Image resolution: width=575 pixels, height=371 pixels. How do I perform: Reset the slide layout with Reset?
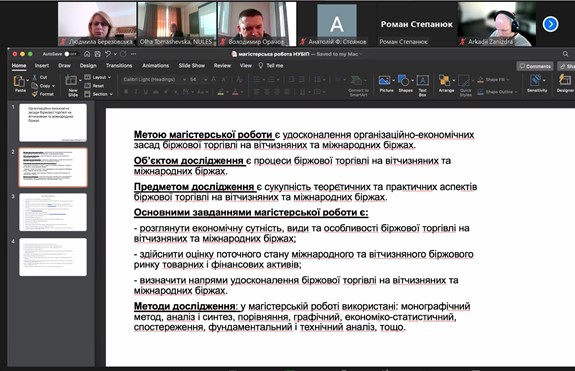pyautogui.click(x=94, y=86)
